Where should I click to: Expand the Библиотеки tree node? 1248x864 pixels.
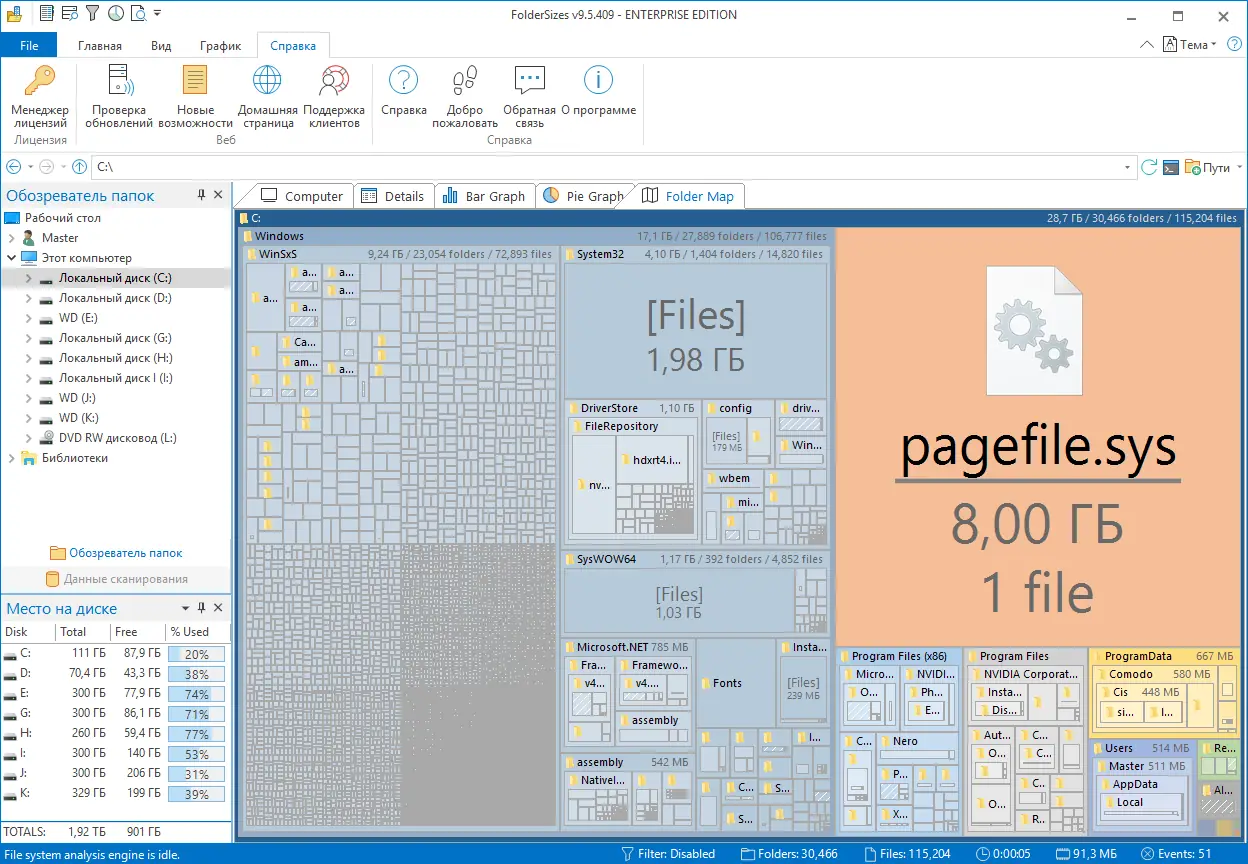click(12, 458)
